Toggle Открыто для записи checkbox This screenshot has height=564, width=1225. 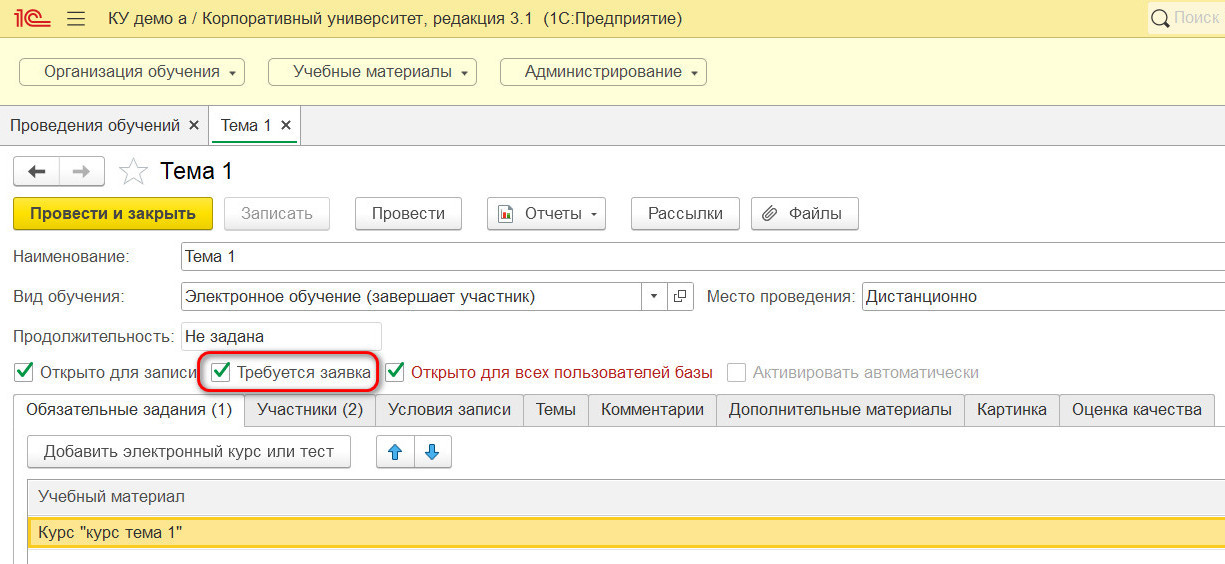[23, 372]
